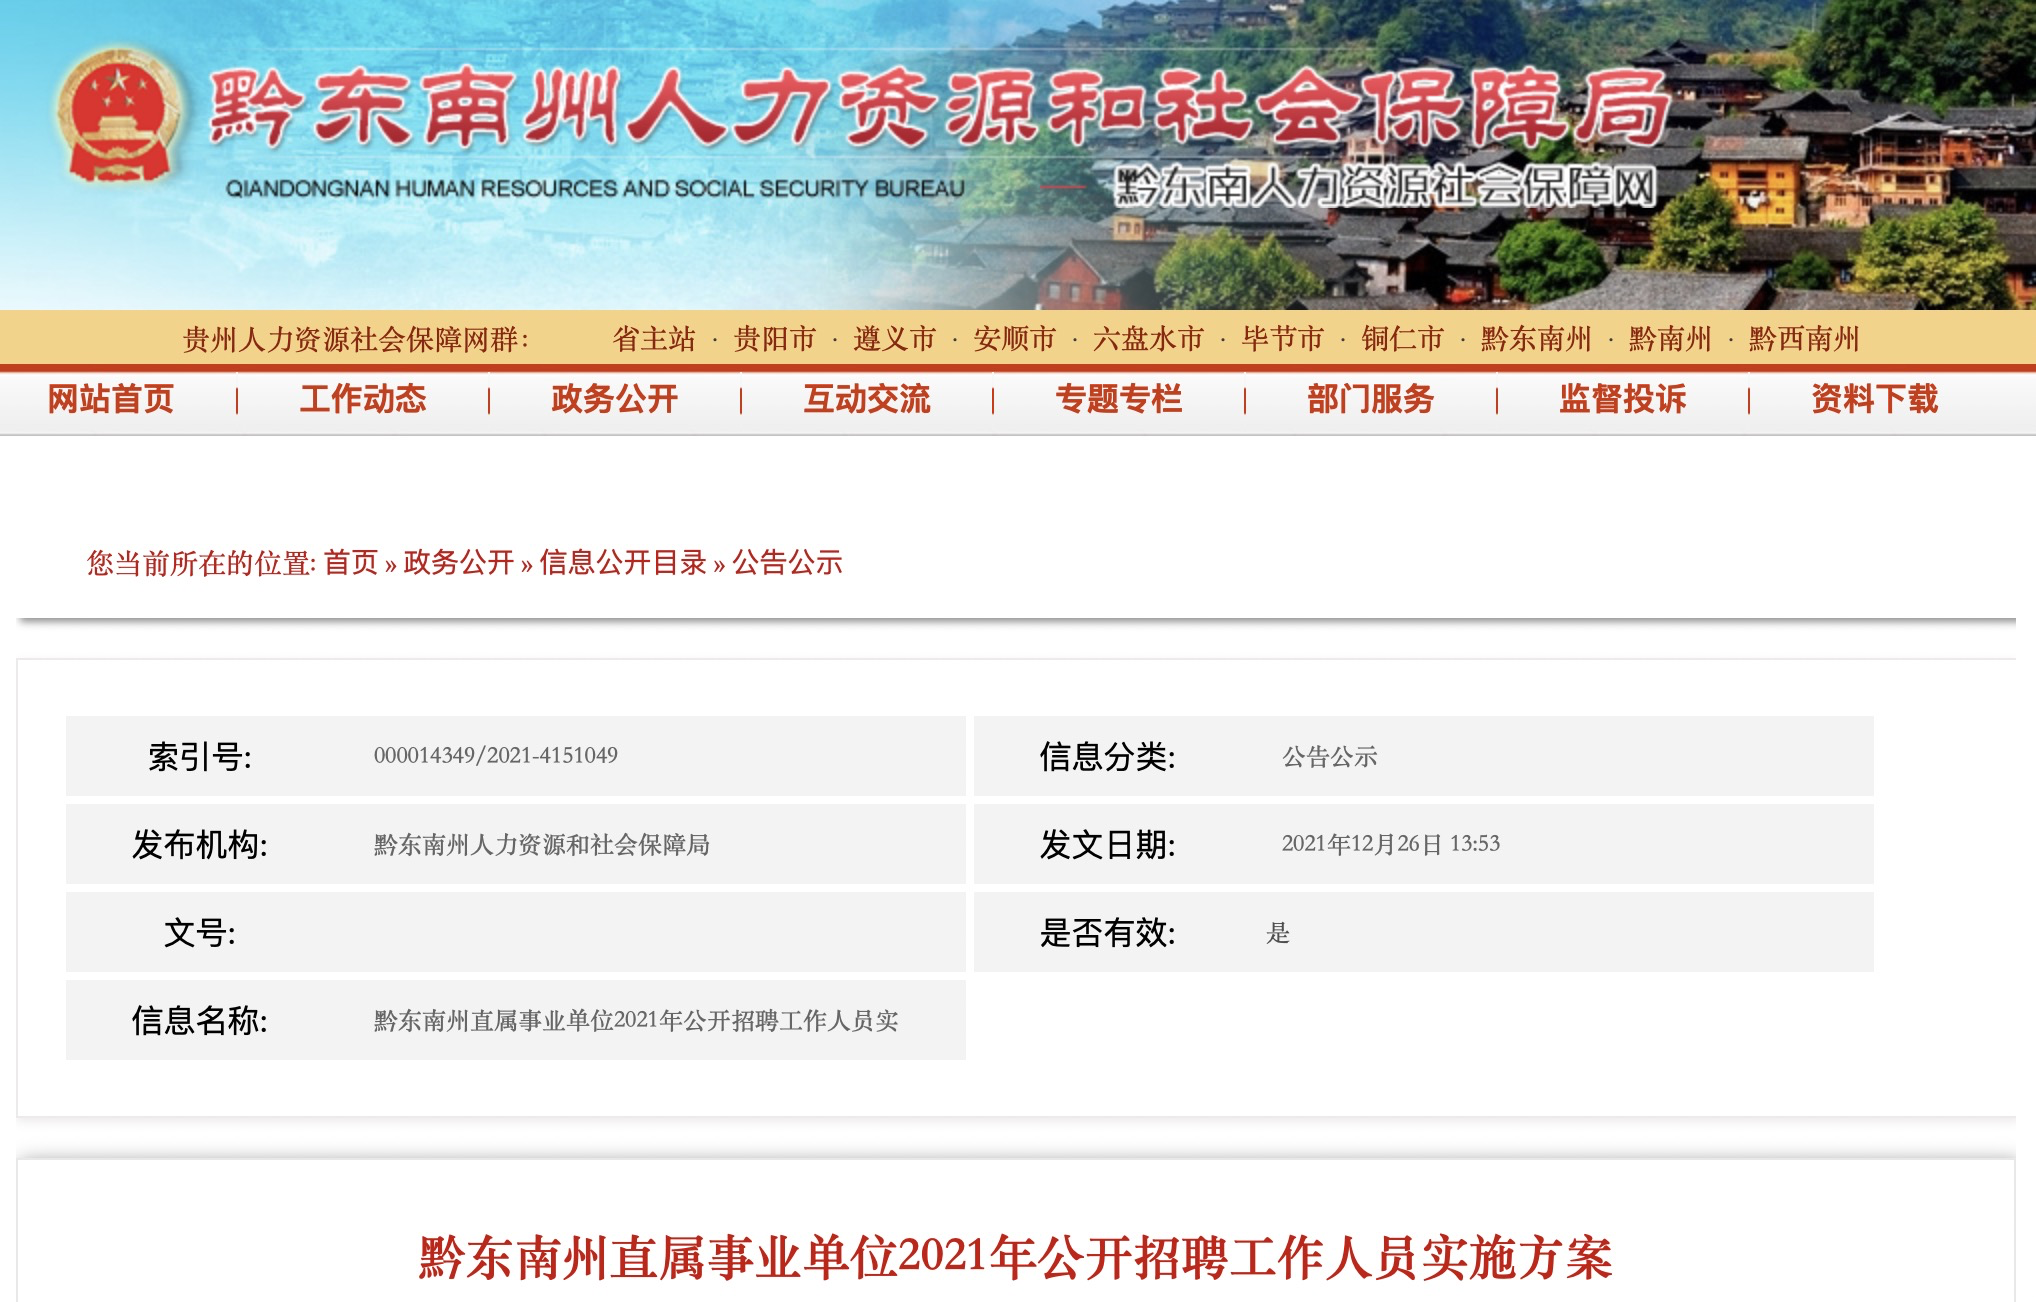The image size is (2036, 1302).
Task: Visit the 省主站 network link
Action: pos(653,339)
